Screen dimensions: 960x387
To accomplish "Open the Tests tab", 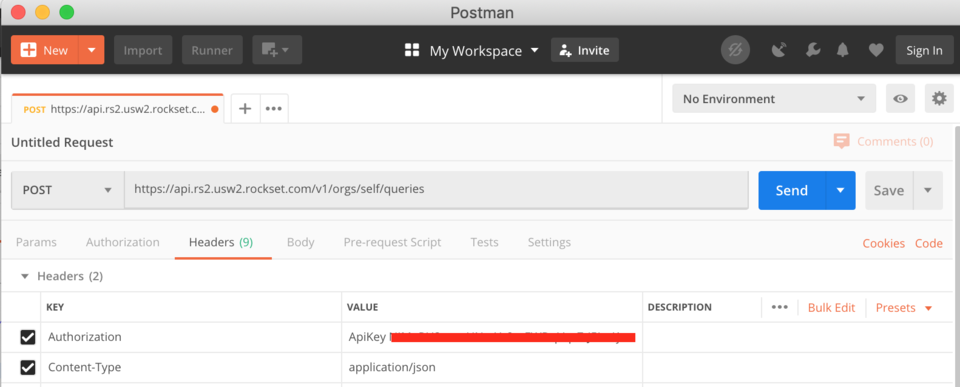I will (x=484, y=242).
